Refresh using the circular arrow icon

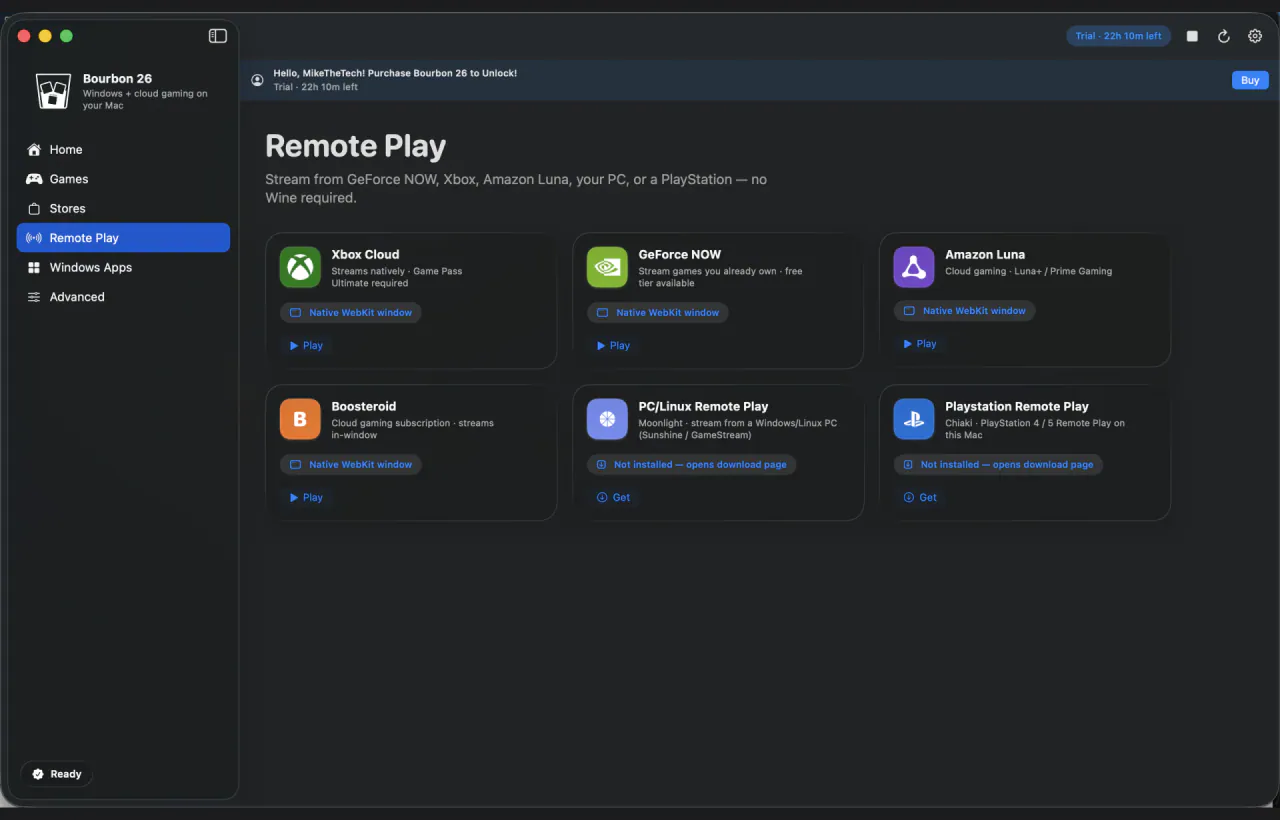1223,36
